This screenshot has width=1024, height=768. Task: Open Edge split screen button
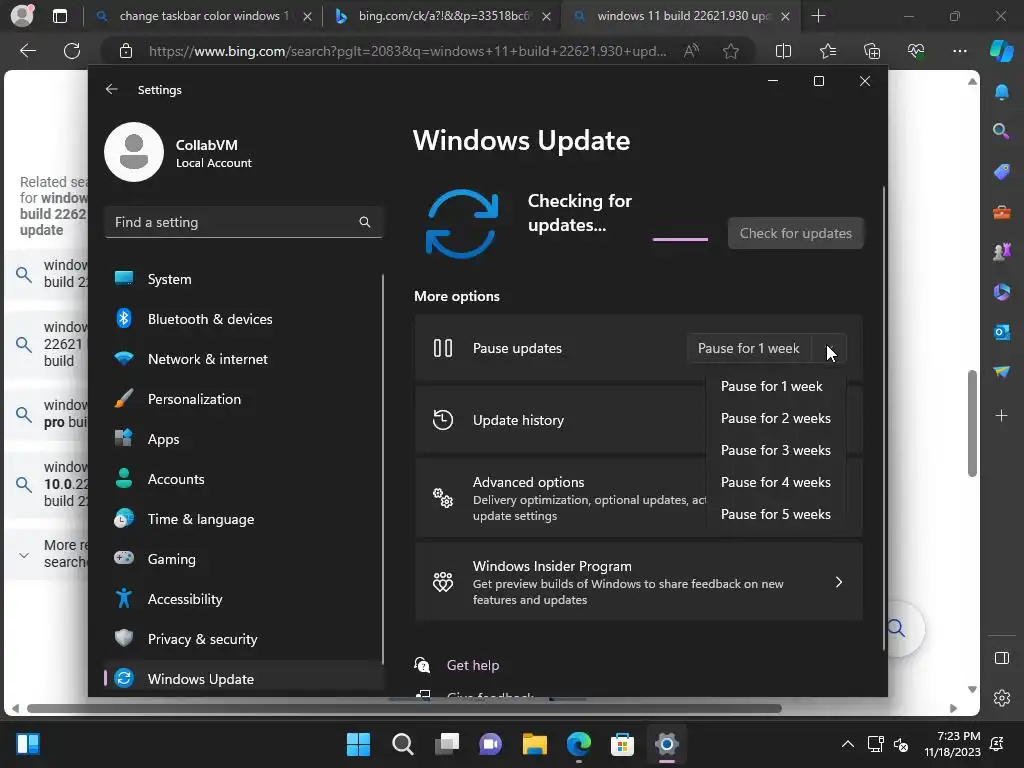pyautogui.click(x=783, y=51)
